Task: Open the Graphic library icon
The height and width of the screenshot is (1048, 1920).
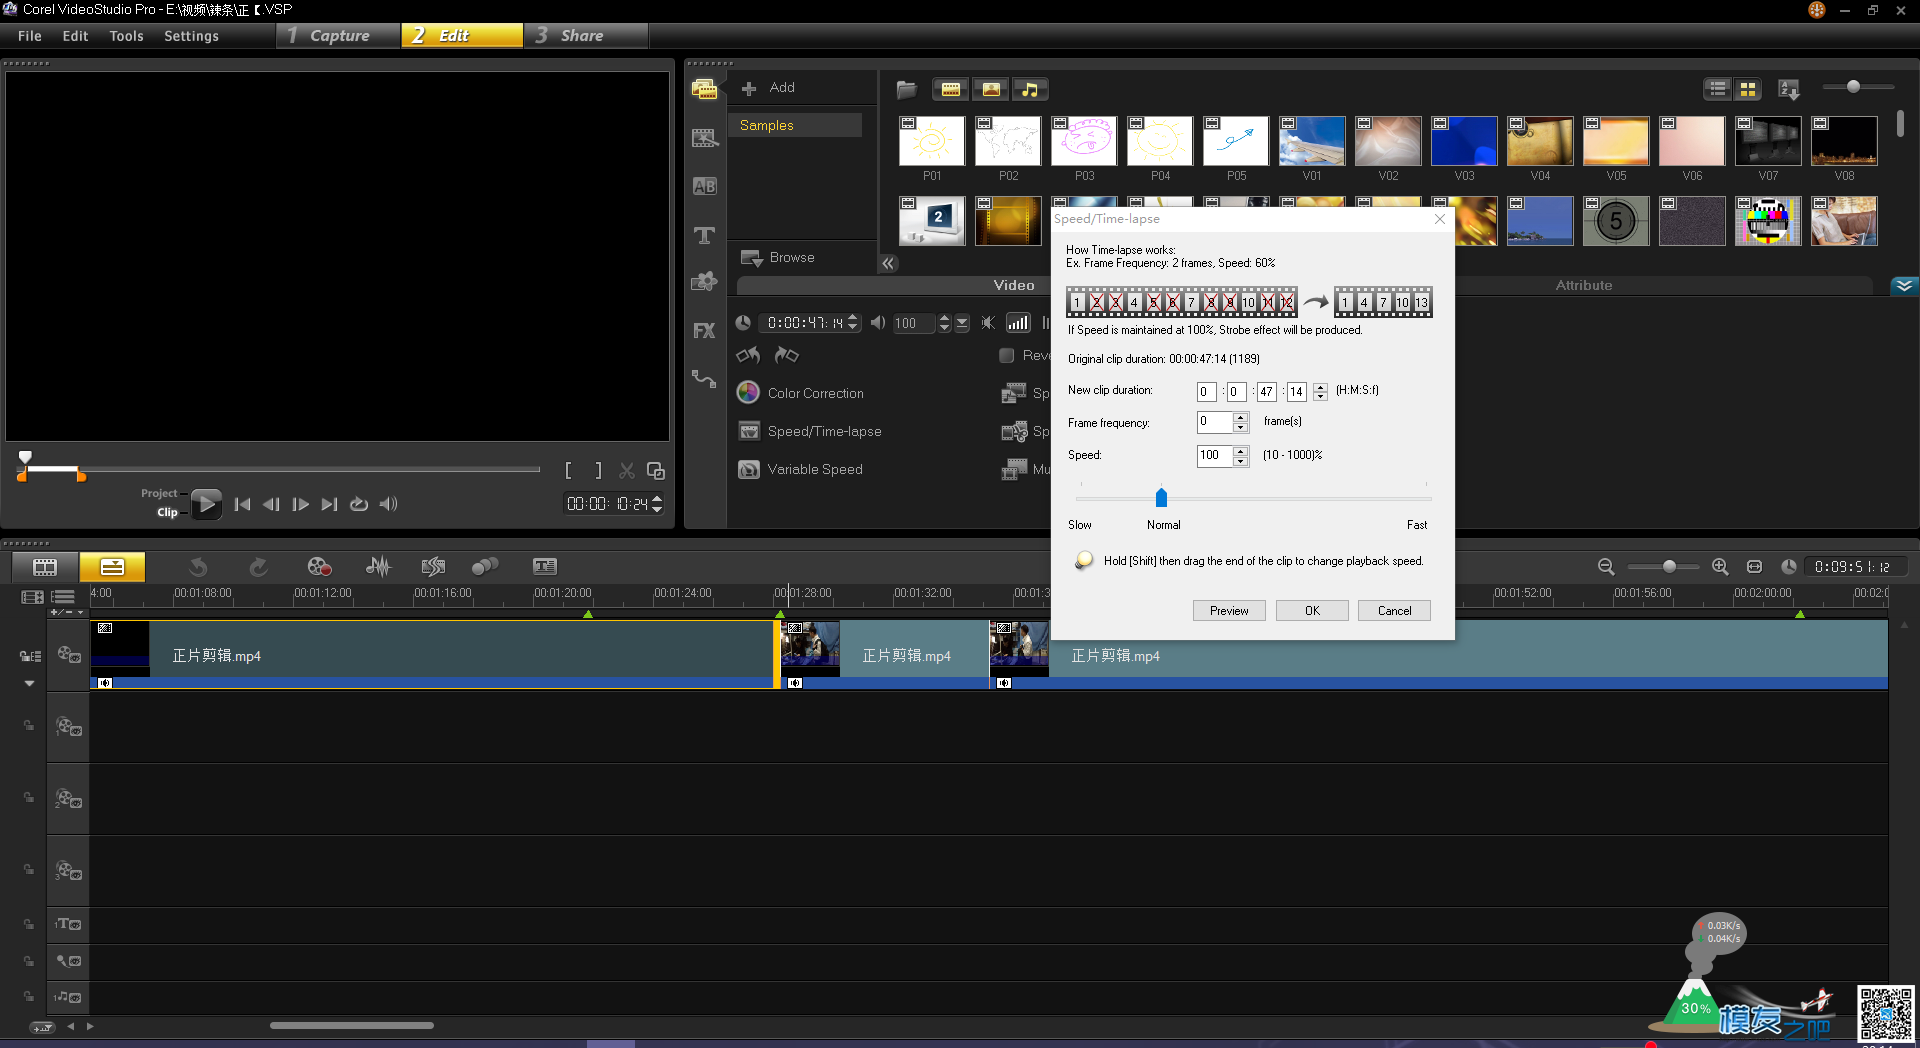Action: tap(704, 282)
